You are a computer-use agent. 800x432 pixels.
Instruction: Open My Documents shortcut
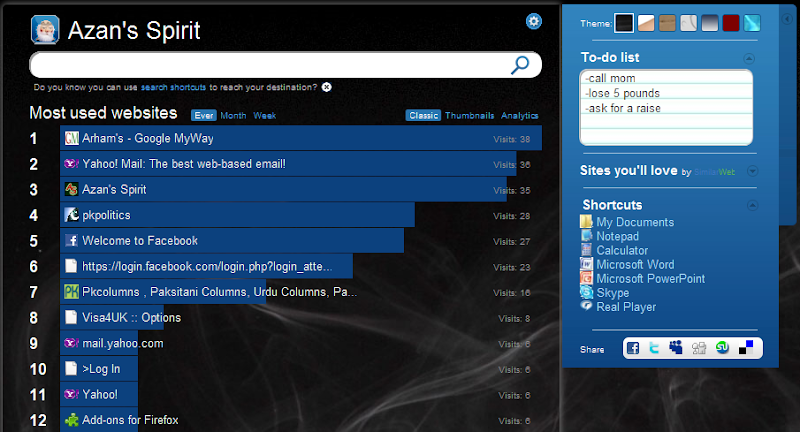coord(635,222)
